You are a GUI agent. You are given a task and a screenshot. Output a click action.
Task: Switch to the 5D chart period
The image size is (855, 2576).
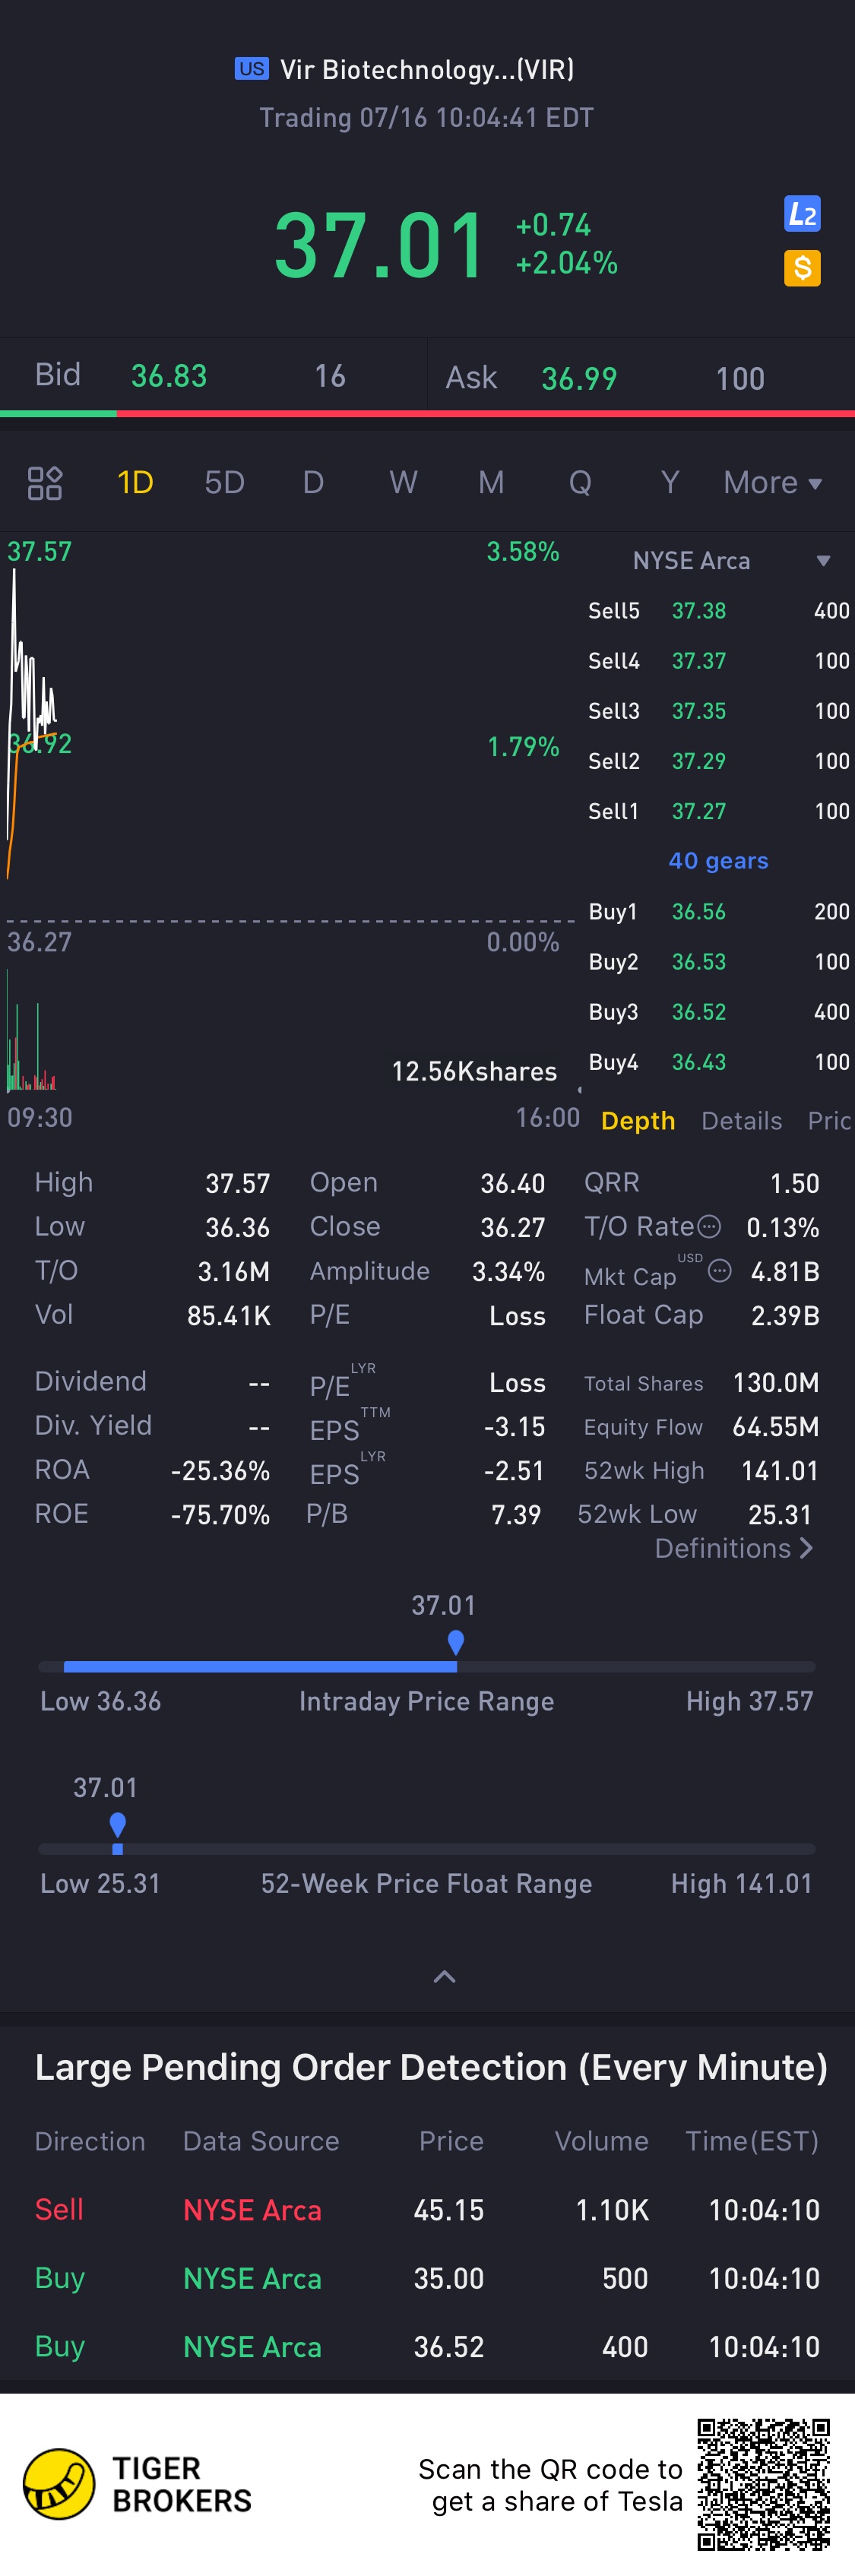tap(224, 483)
